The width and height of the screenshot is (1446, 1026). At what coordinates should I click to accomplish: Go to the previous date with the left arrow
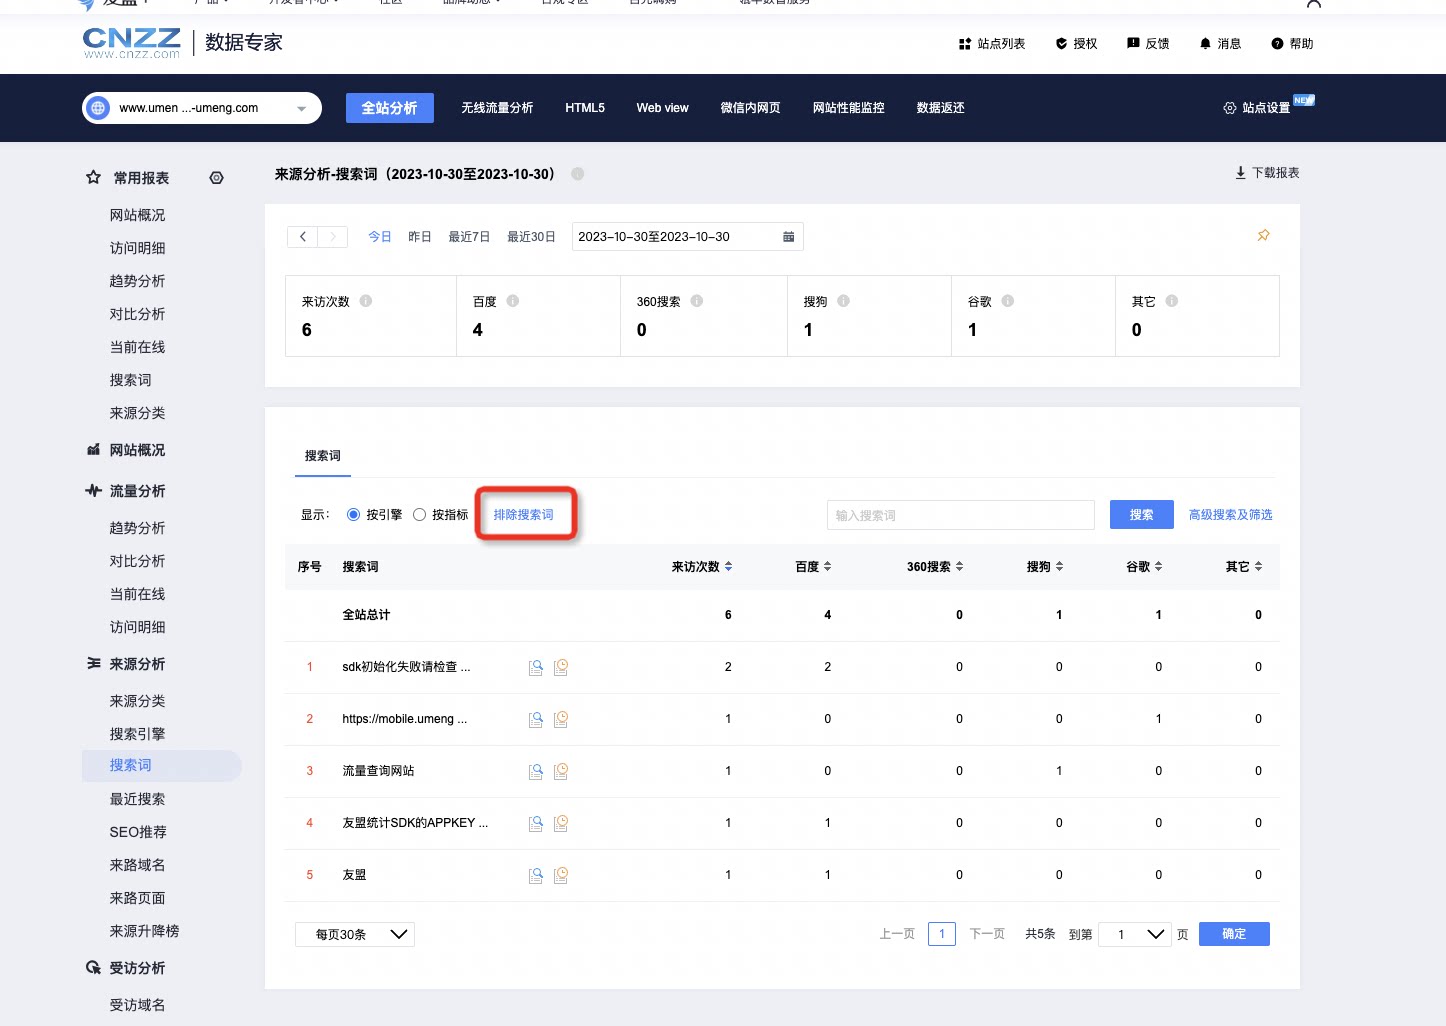pyautogui.click(x=302, y=237)
